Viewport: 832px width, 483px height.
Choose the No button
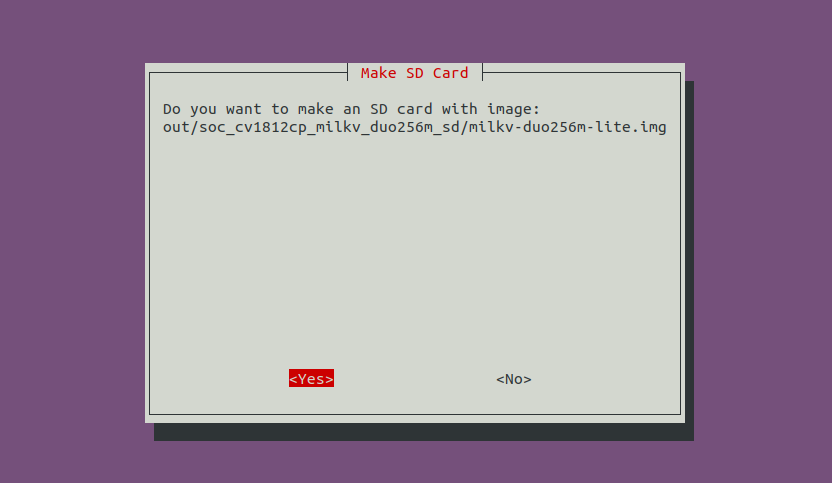[514, 379]
